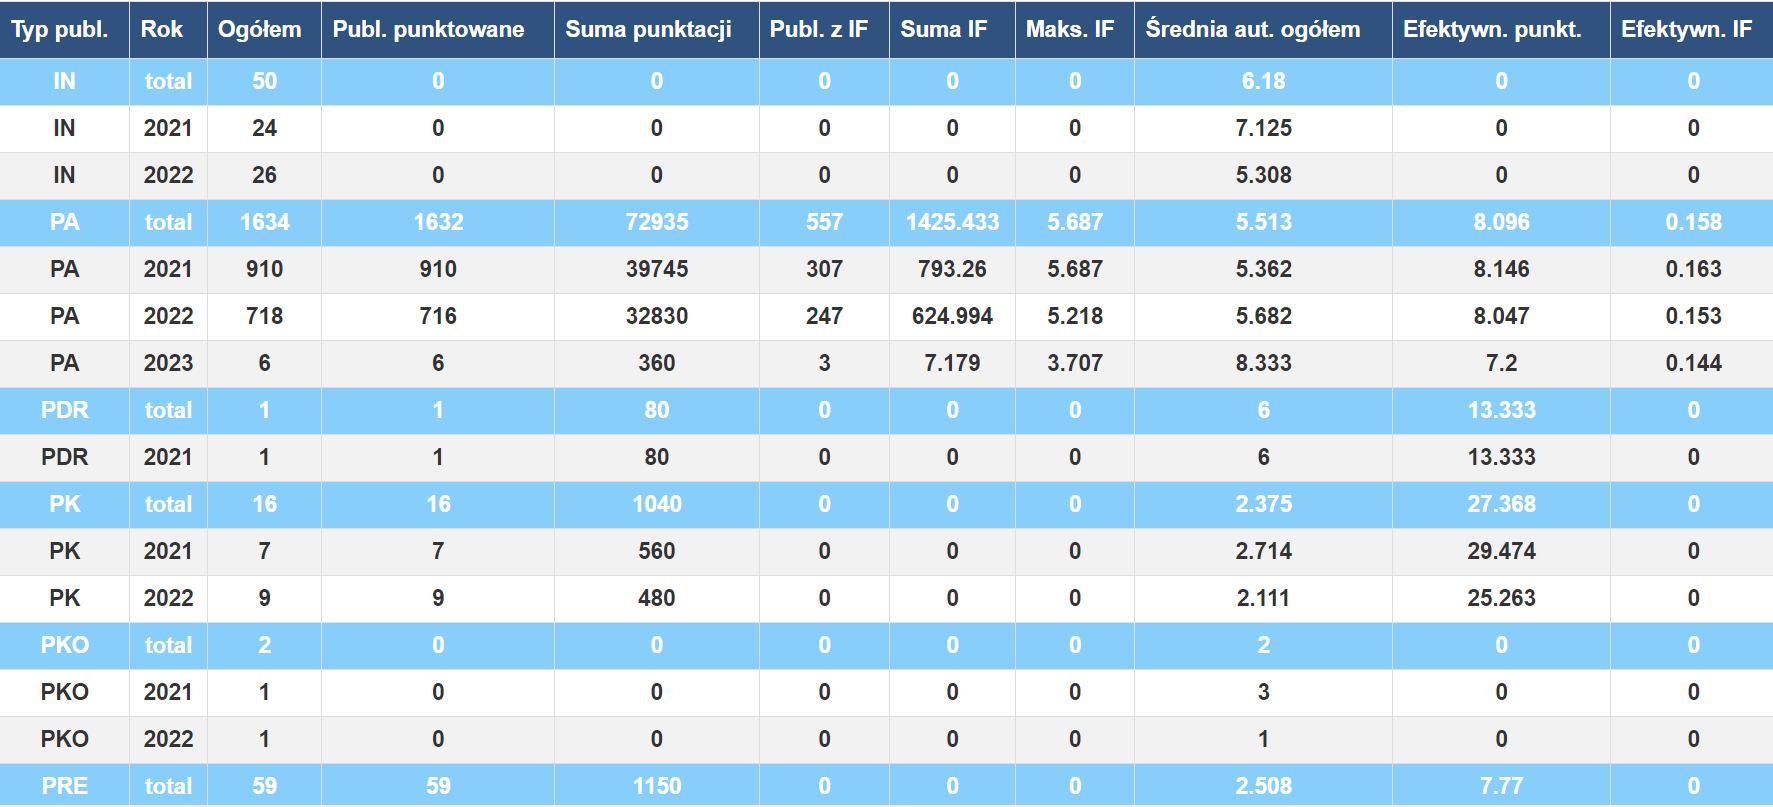The width and height of the screenshot is (1773, 807).
Task: Click the PA 2021 value 39745
Action: [657, 269]
